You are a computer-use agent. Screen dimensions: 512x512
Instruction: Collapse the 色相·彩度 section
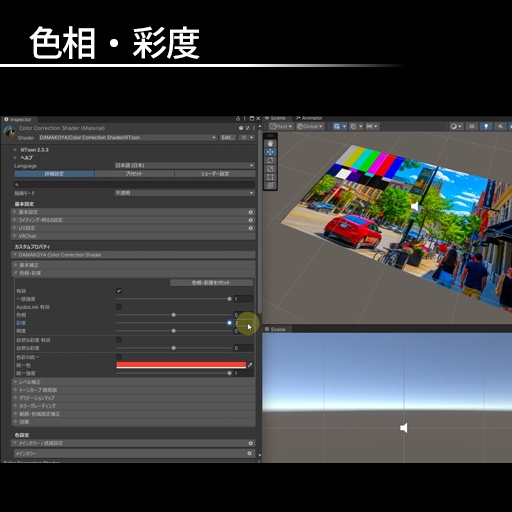click(x=133, y=273)
